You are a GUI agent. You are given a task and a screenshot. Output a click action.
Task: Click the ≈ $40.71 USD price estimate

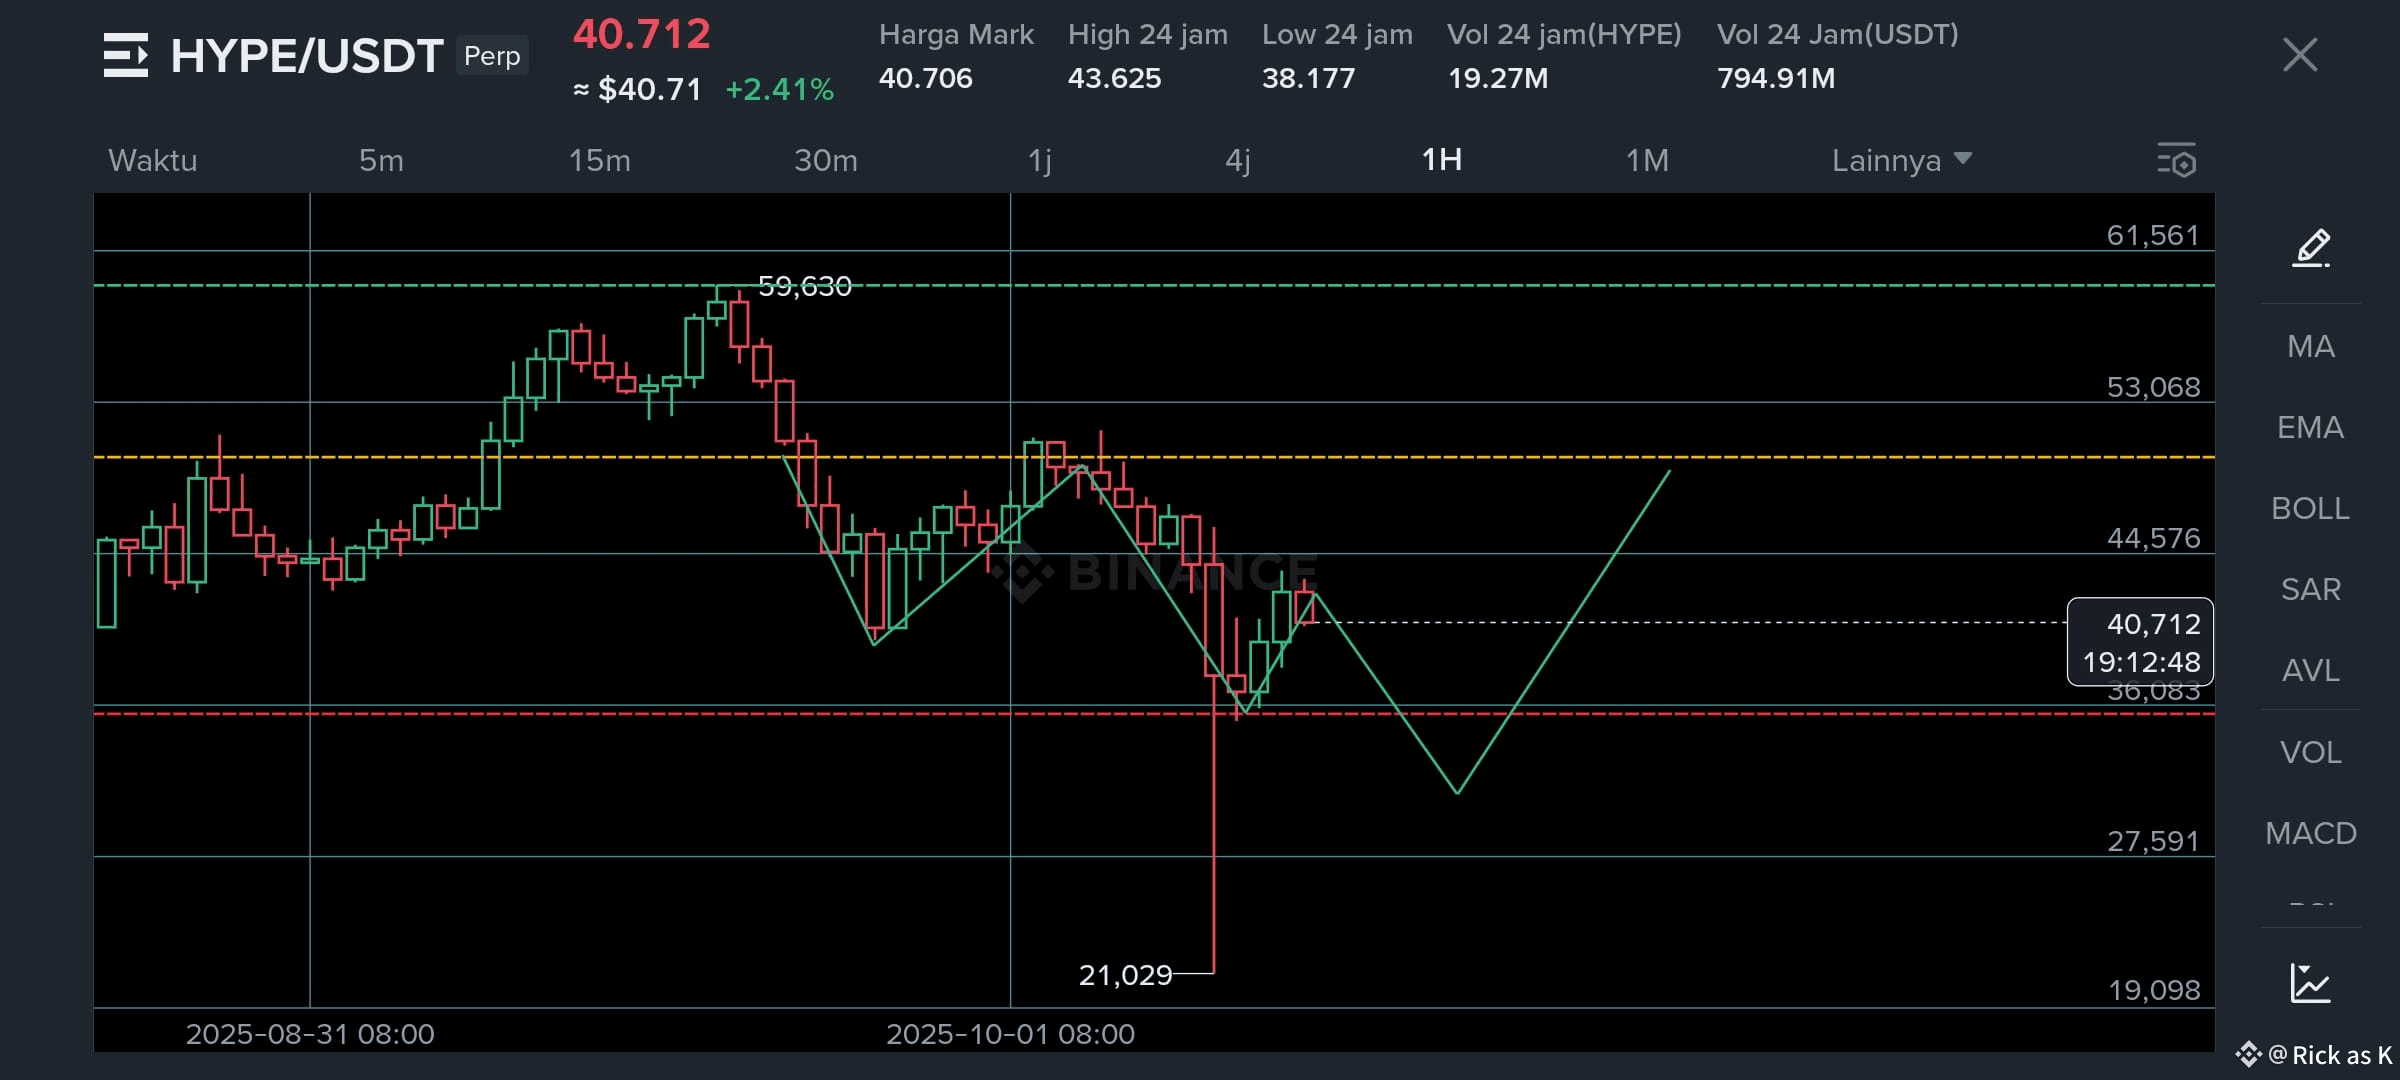(x=637, y=90)
